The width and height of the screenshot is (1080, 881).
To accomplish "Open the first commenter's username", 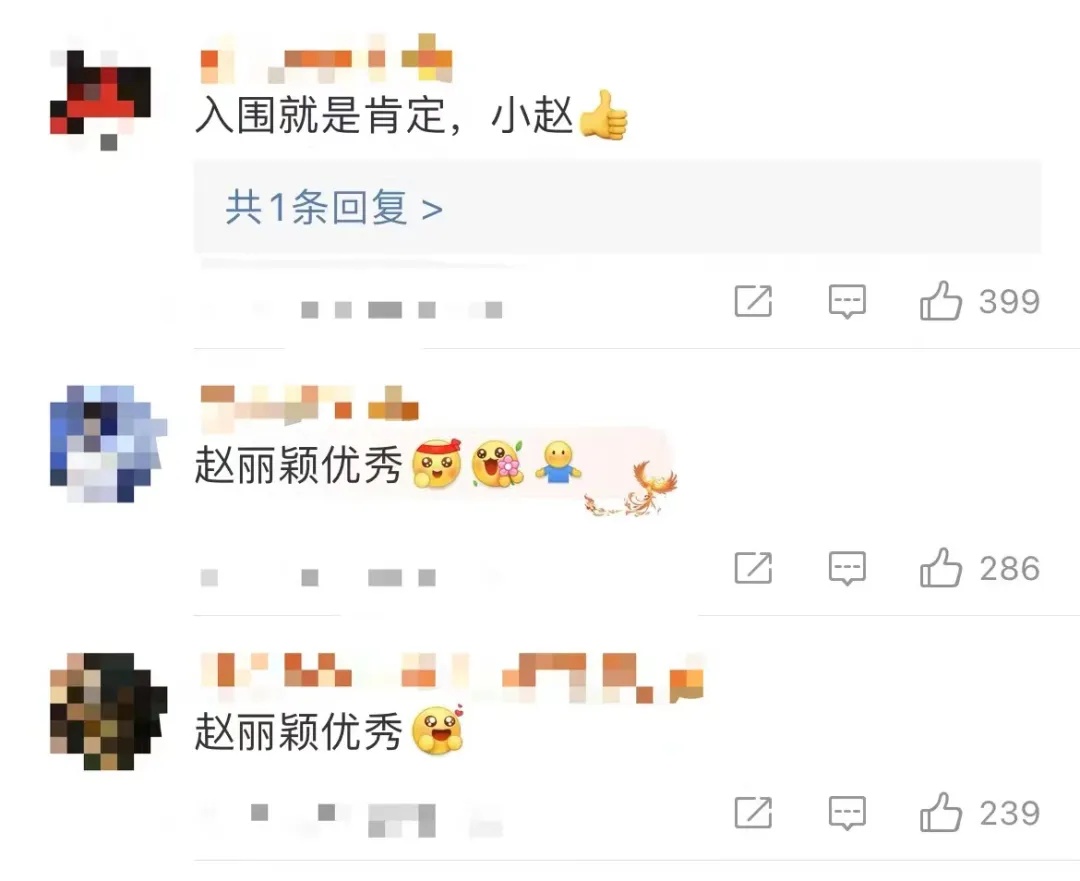I will [x=326, y=59].
